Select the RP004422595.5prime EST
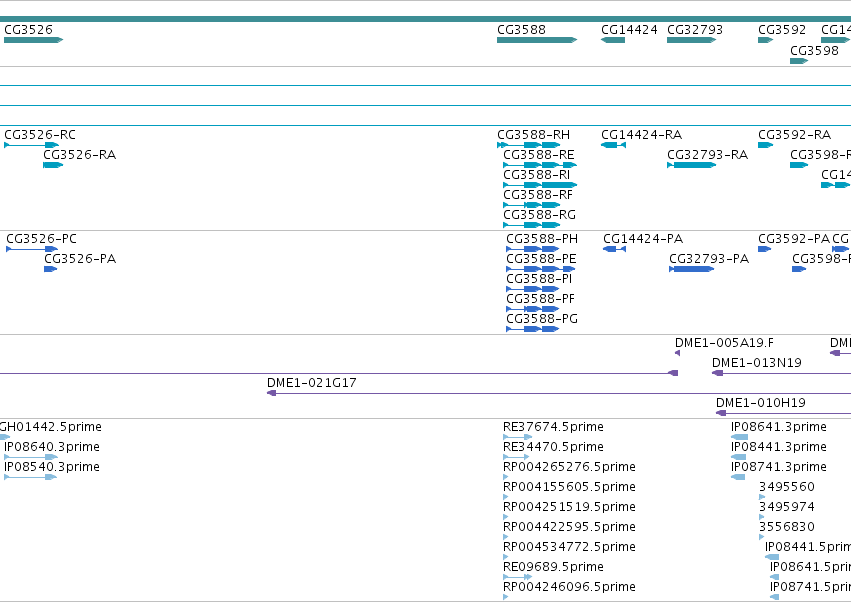 click(x=506, y=538)
